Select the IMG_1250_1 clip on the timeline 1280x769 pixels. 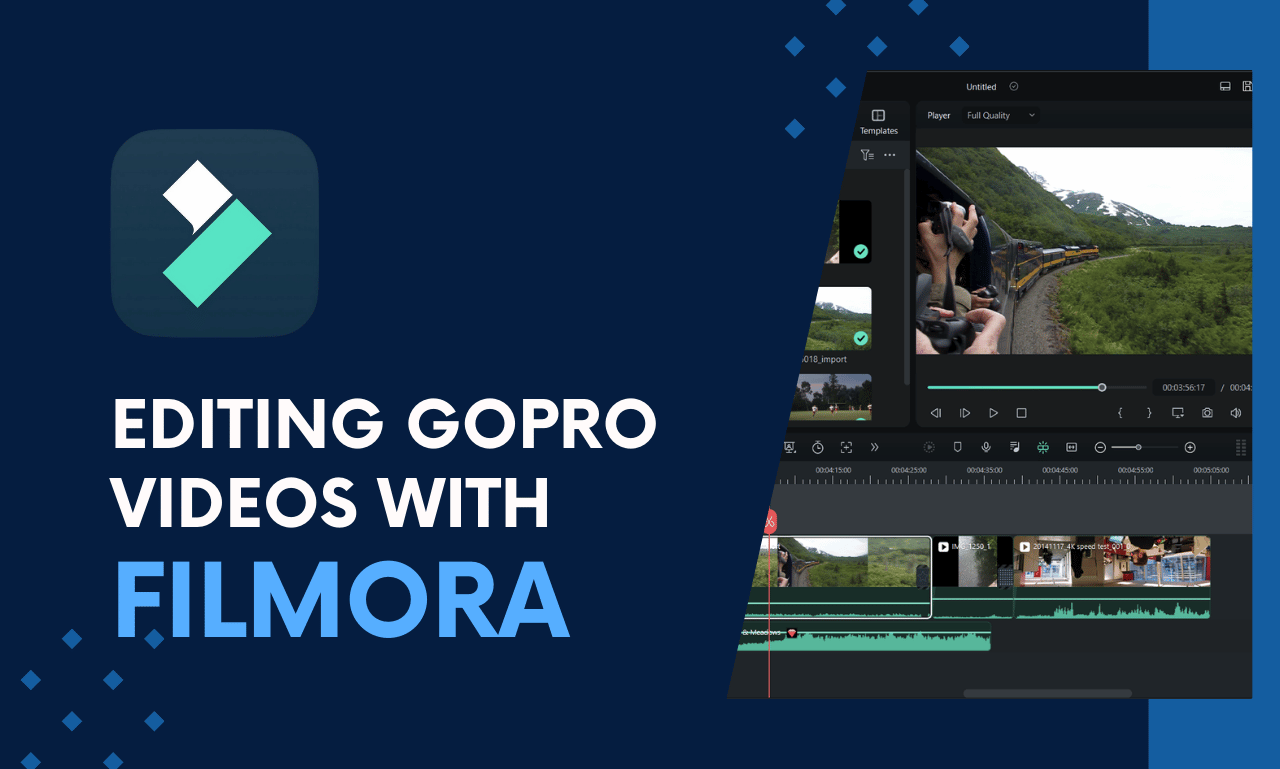pos(972,577)
